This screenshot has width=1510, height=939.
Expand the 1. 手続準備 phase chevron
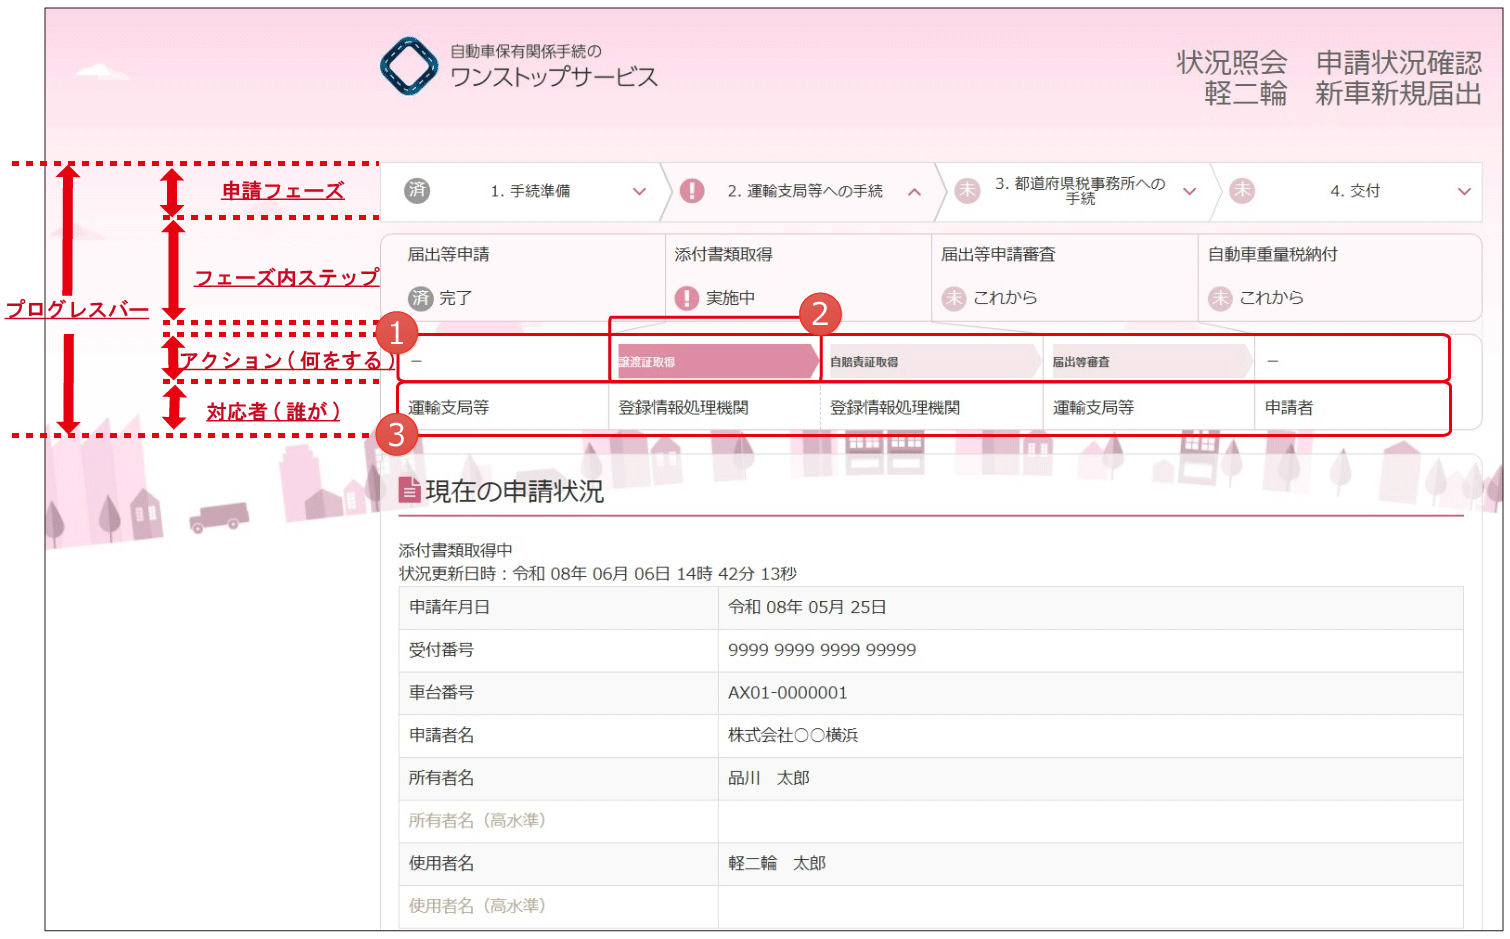tap(639, 192)
